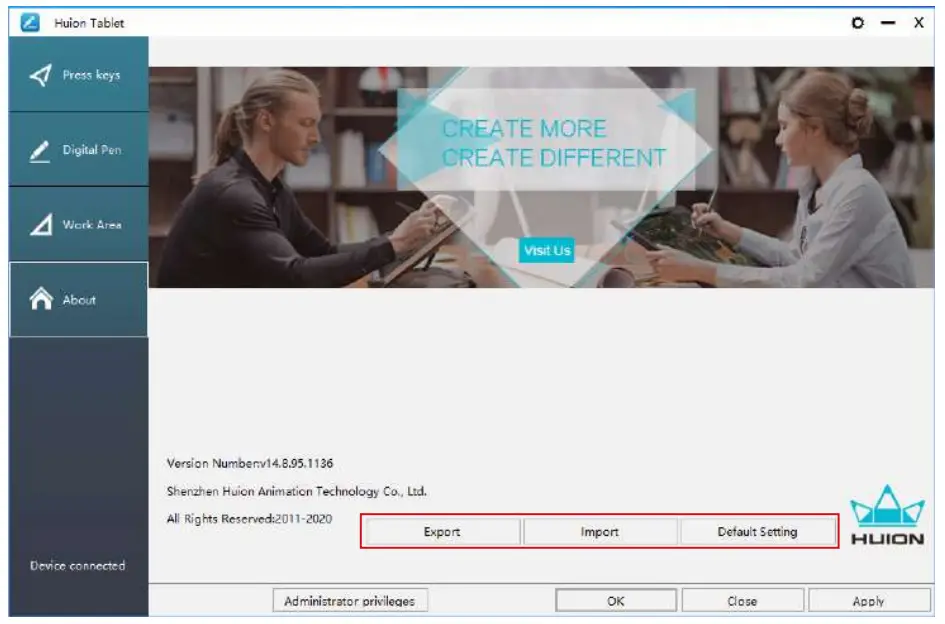945x624 pixels.
Task: Click the Import button
Action: [x=600, y=532]
